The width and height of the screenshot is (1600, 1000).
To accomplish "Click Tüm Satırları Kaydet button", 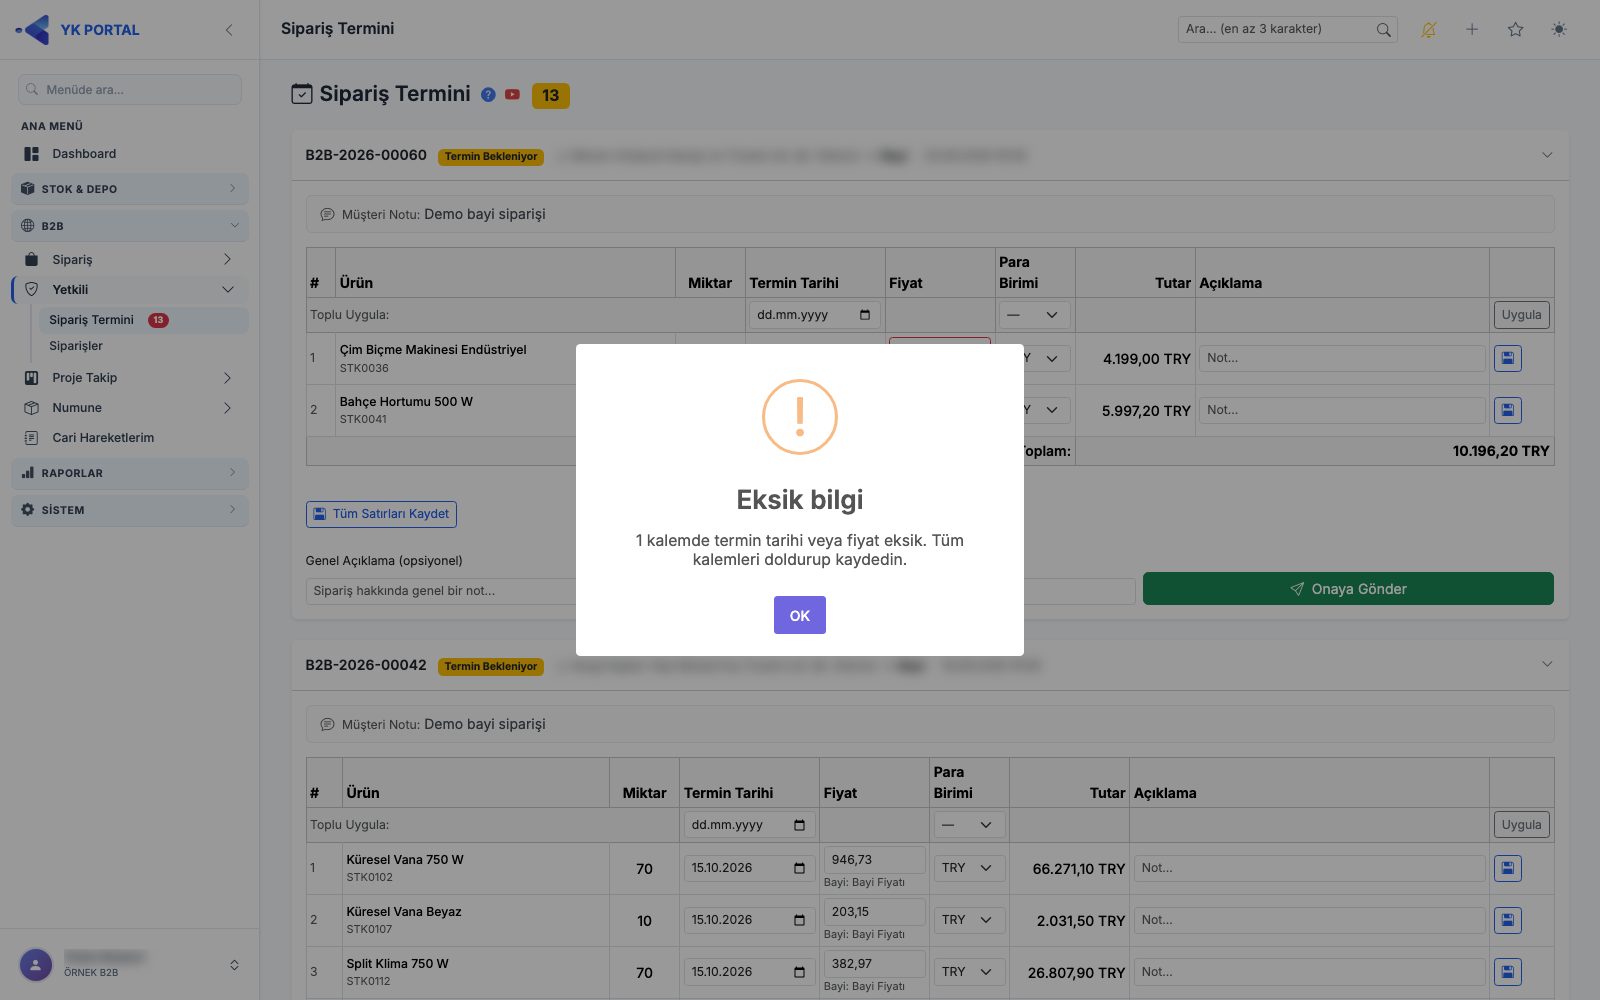I will [381, 514].
